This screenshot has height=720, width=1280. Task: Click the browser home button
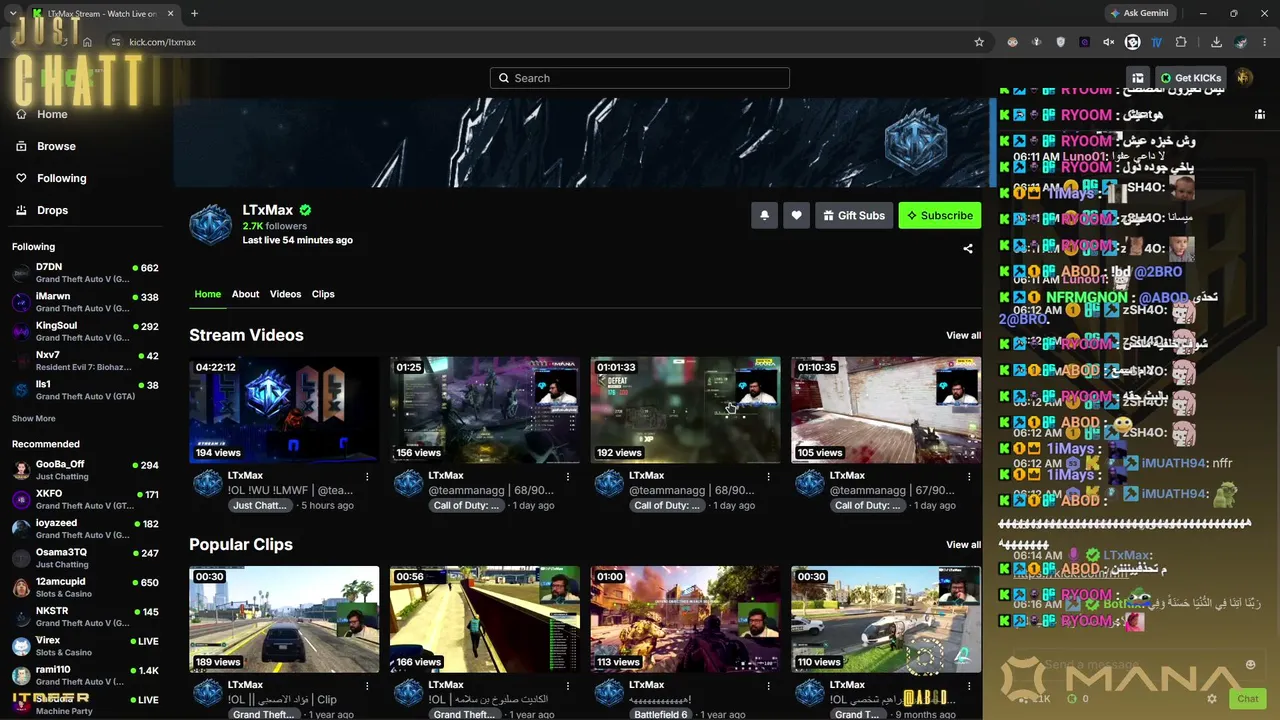87,42
